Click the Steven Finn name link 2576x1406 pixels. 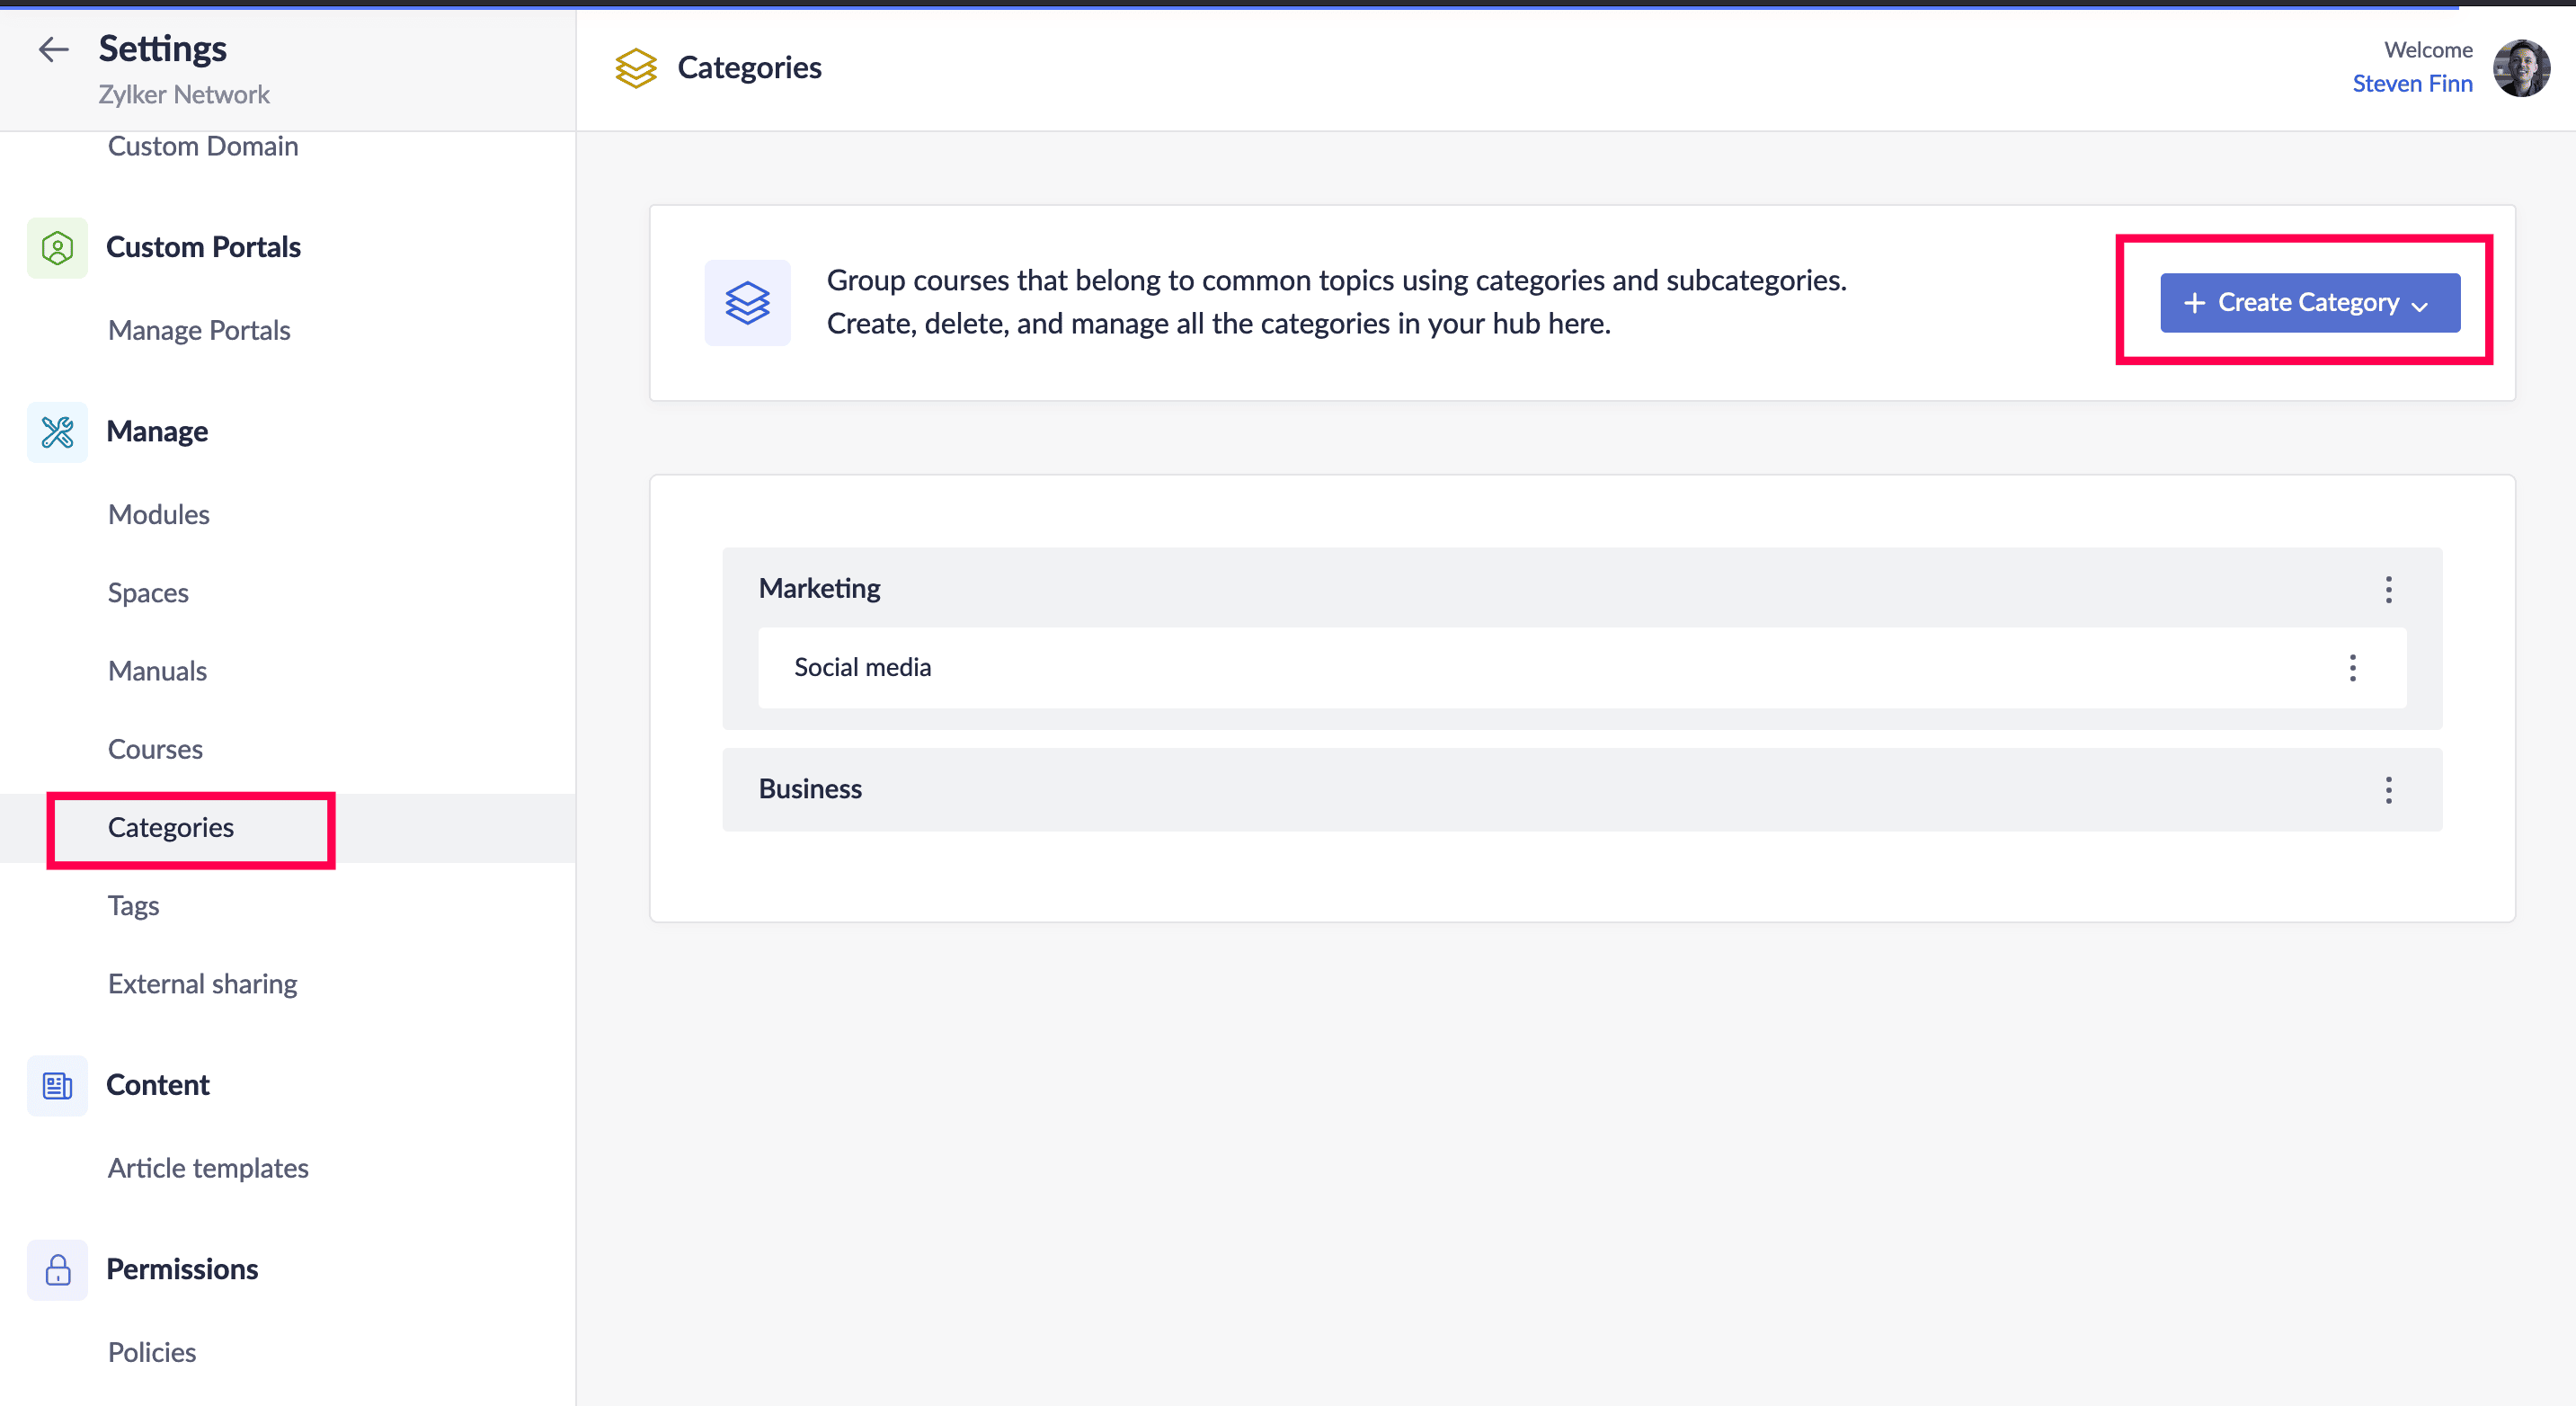2412,84
